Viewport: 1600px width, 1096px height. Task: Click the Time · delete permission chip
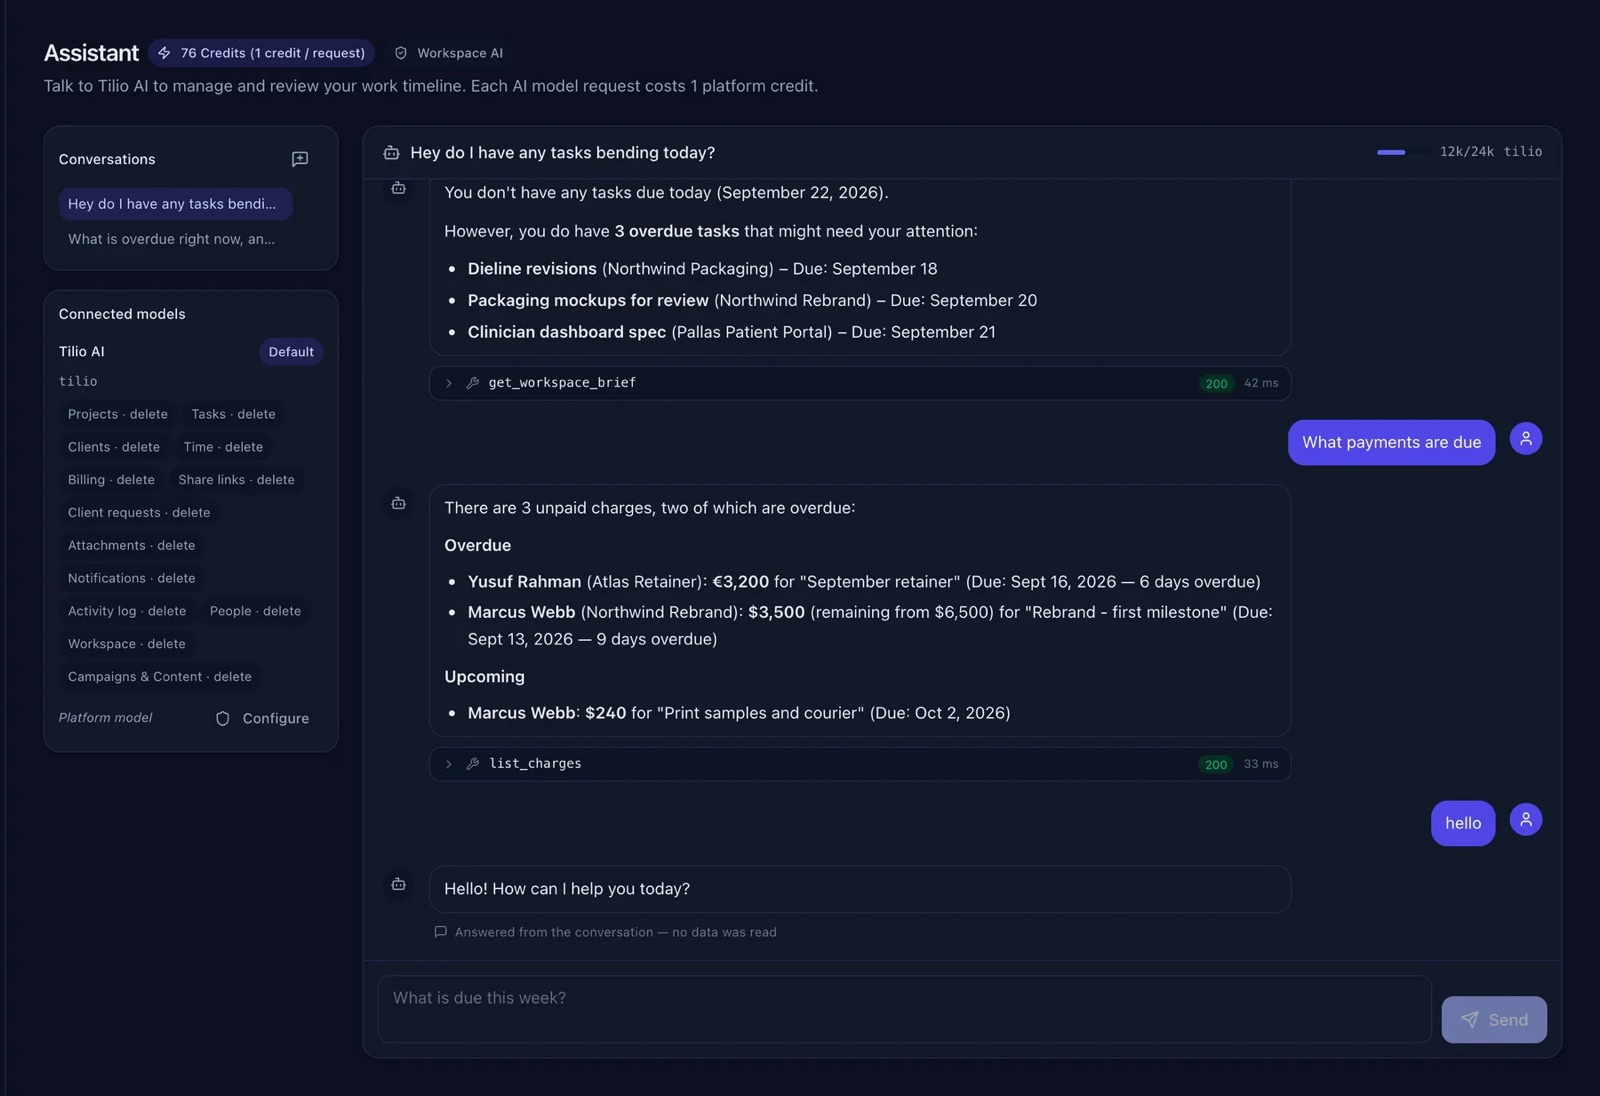tap(223, 447)
